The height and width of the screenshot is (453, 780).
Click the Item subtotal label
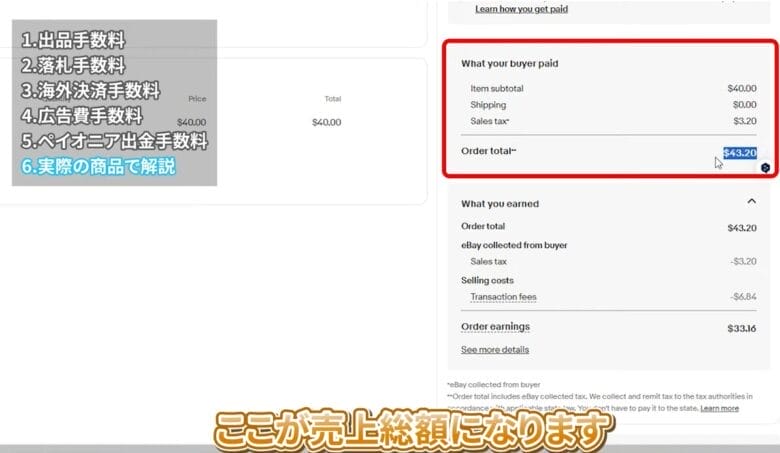click(x=496, y=88)
